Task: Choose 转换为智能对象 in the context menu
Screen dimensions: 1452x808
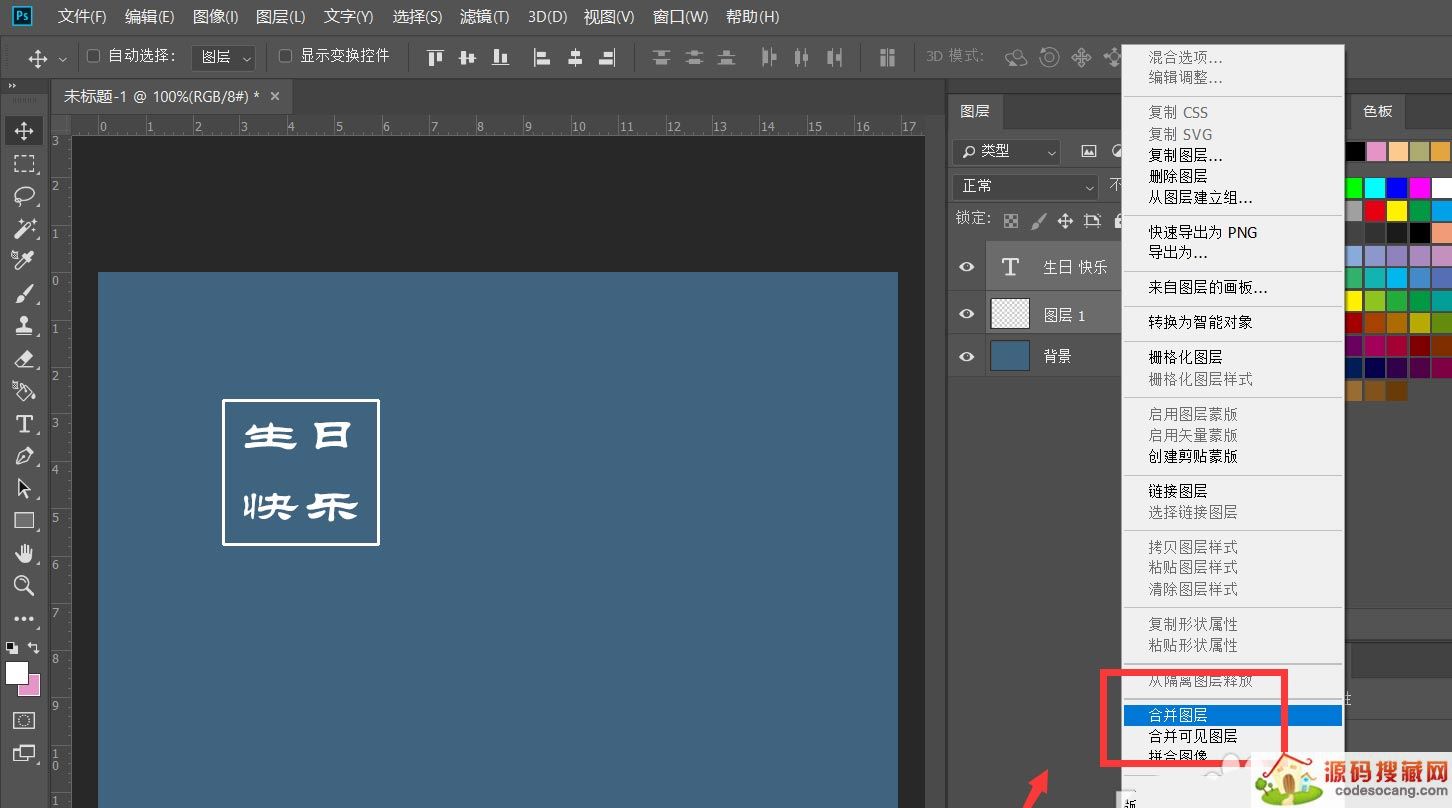Action: pos(1232,322)
